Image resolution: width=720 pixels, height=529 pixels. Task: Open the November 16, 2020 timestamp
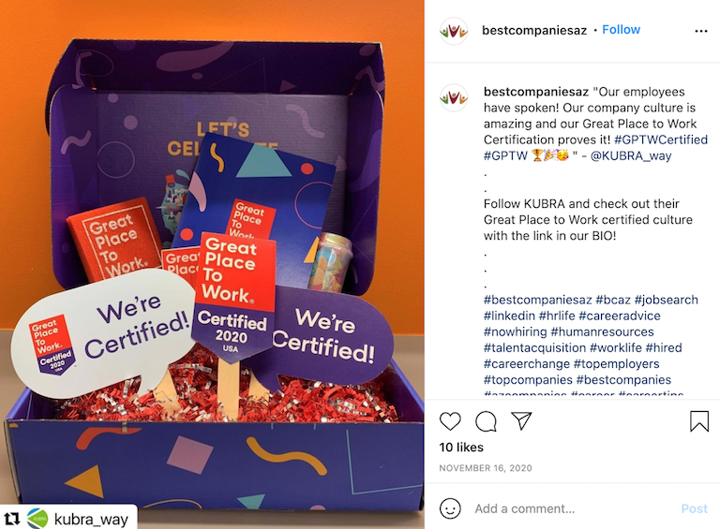pos(485,468)
